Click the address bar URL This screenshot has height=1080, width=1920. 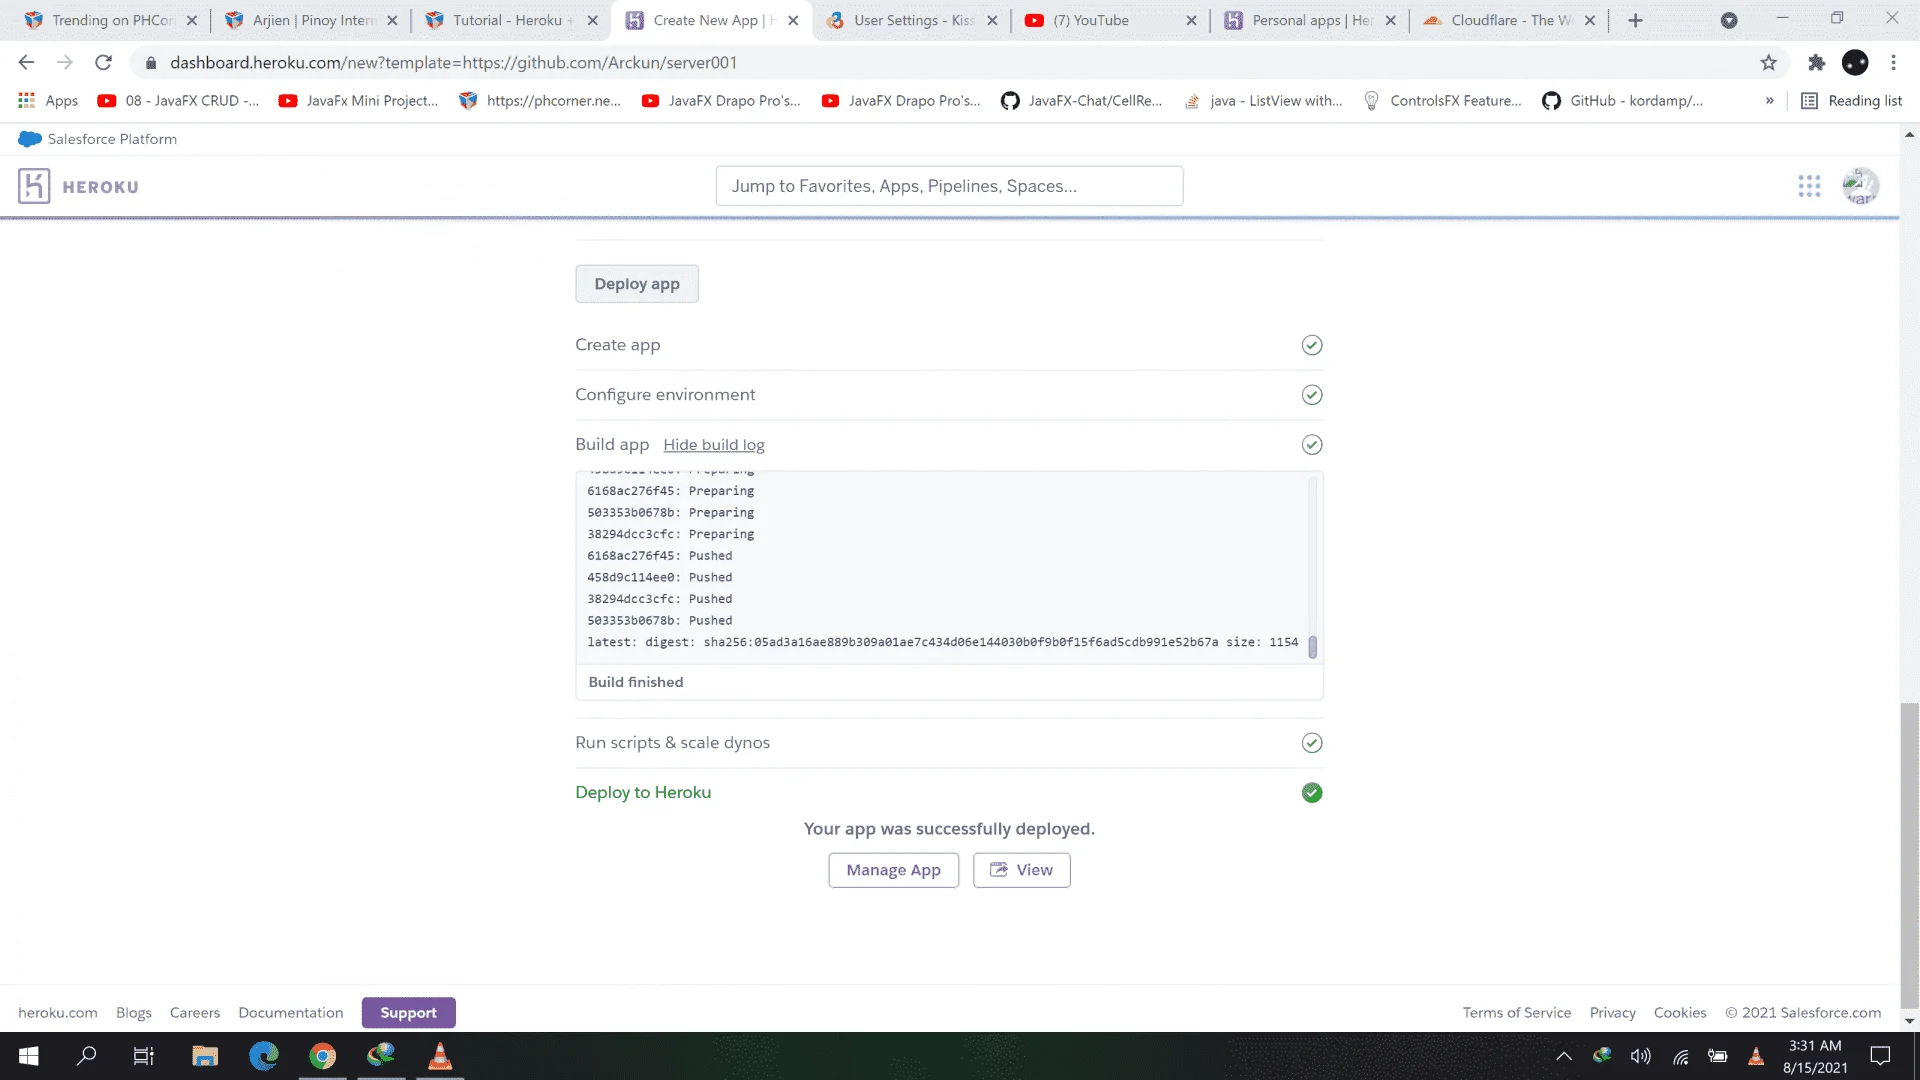[453, 63]
